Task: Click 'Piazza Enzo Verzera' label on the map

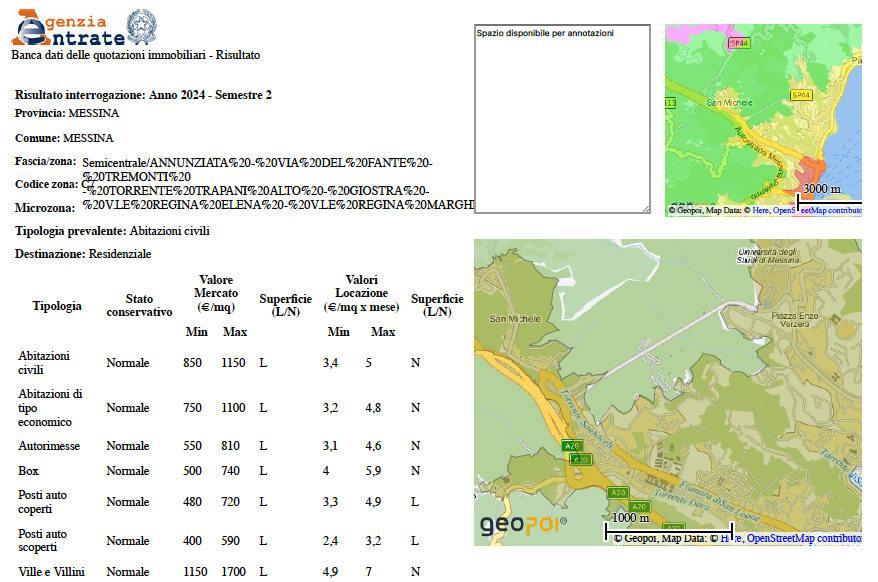Action: coord(795,320)
